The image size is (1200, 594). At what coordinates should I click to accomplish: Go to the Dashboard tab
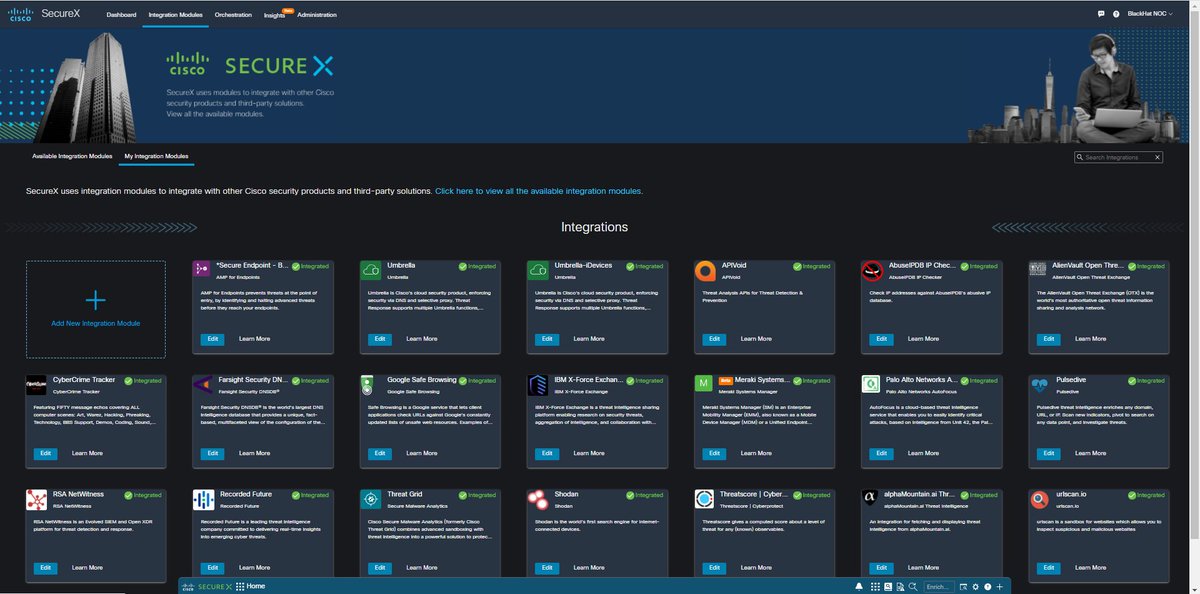point(121,15)
